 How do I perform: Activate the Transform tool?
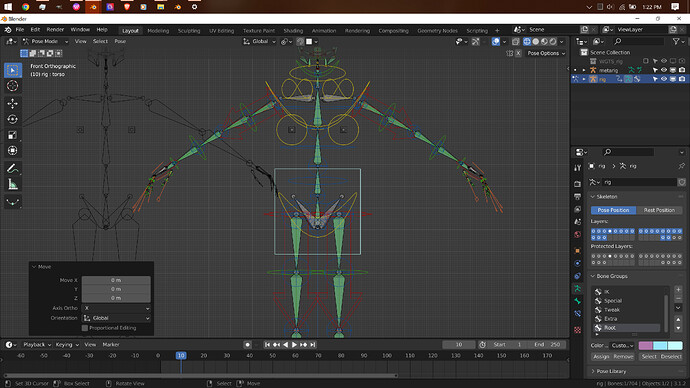[13, 150]
